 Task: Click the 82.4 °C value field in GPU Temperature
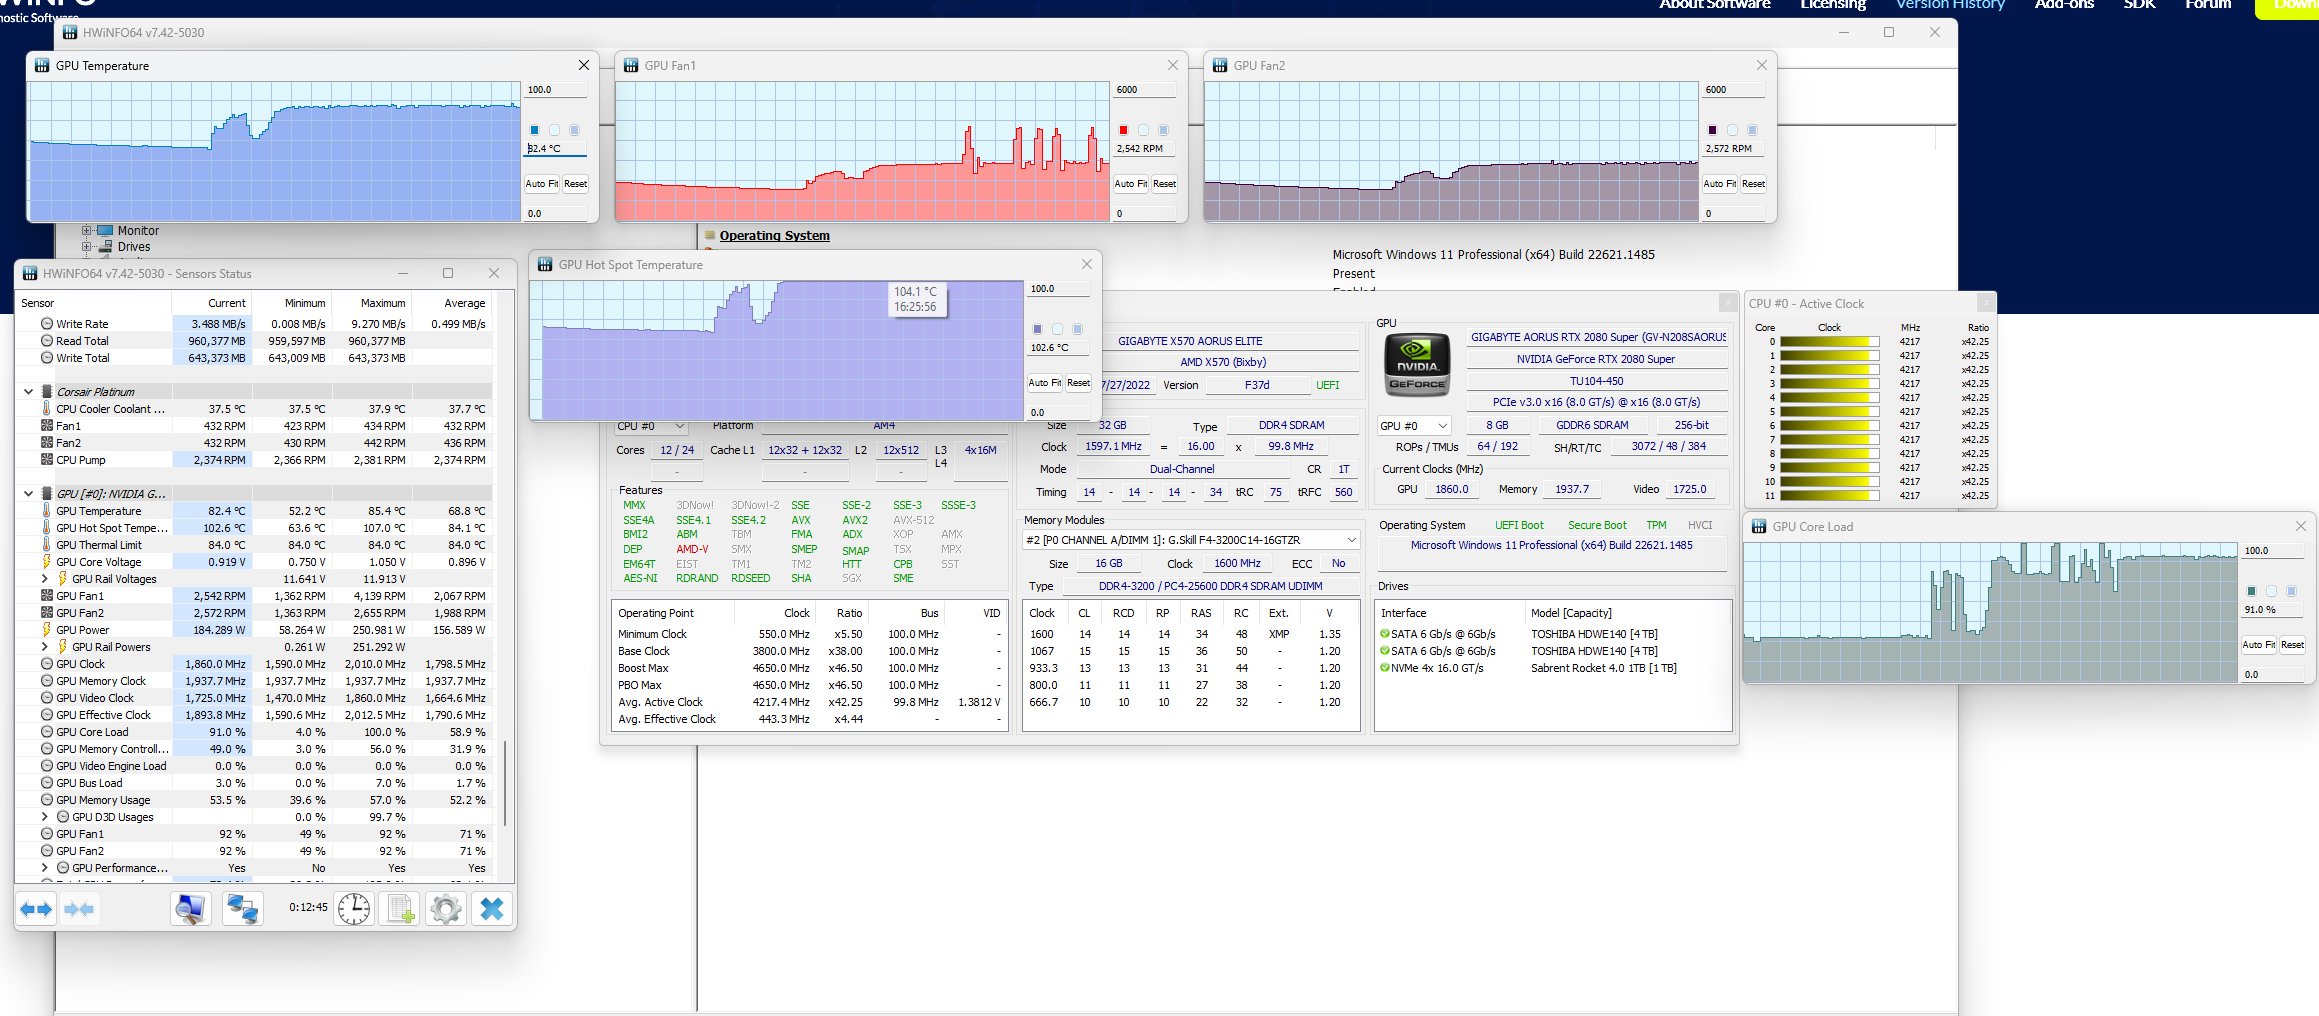tap(556, 147)
